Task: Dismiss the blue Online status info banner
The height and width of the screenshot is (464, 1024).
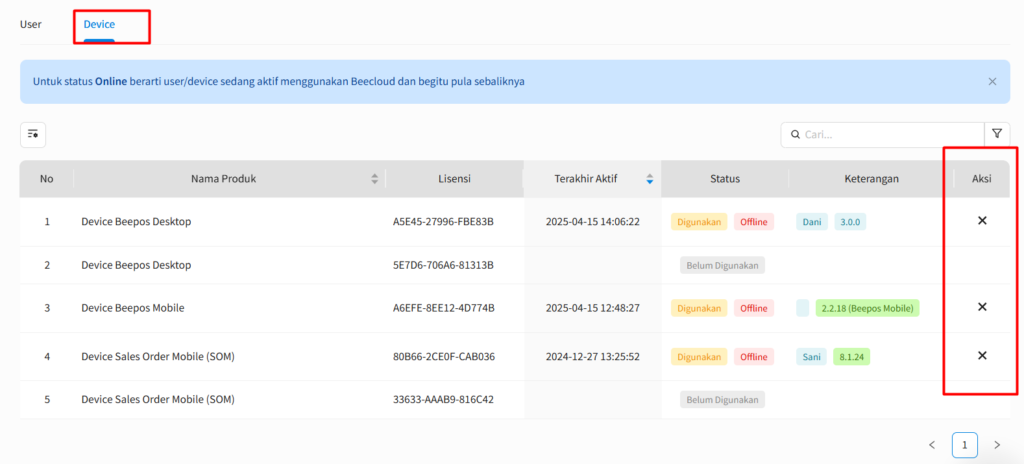Action: click(x=992, y=81)
